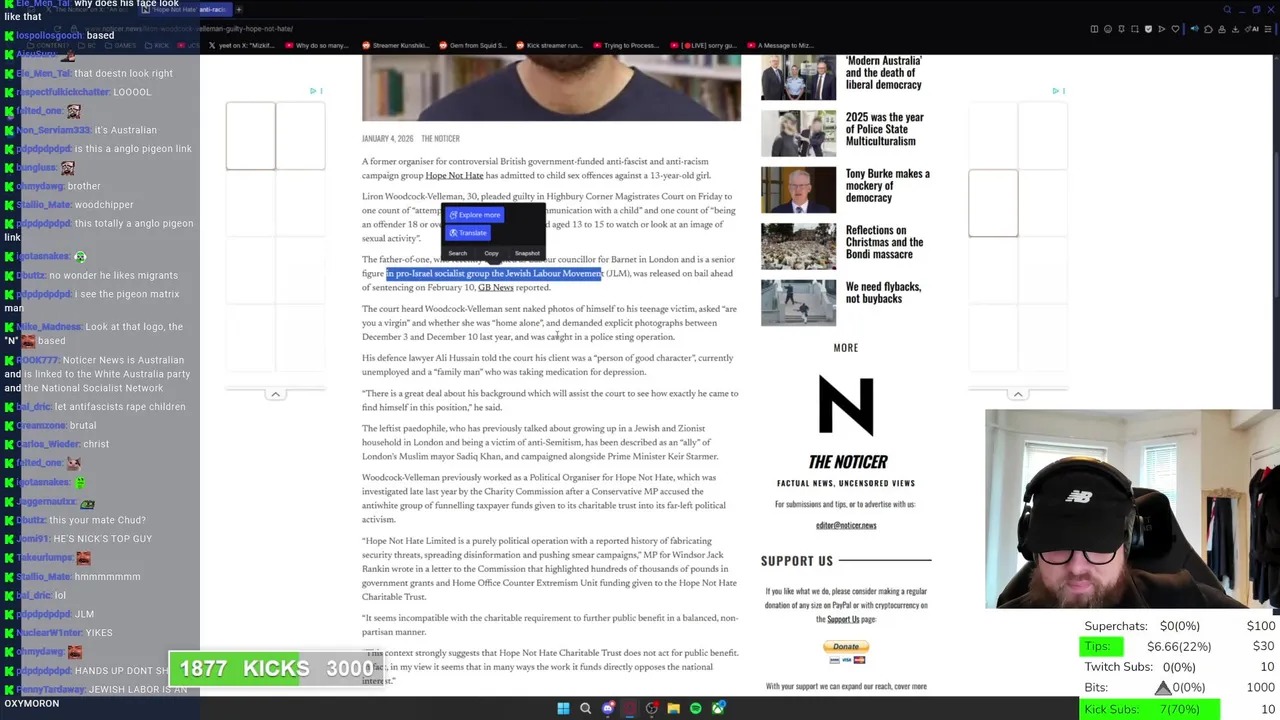This screenshot has height=720, width=1280.
Task: Choose Copy in the selection popup
Action: (x=491, y=253)
